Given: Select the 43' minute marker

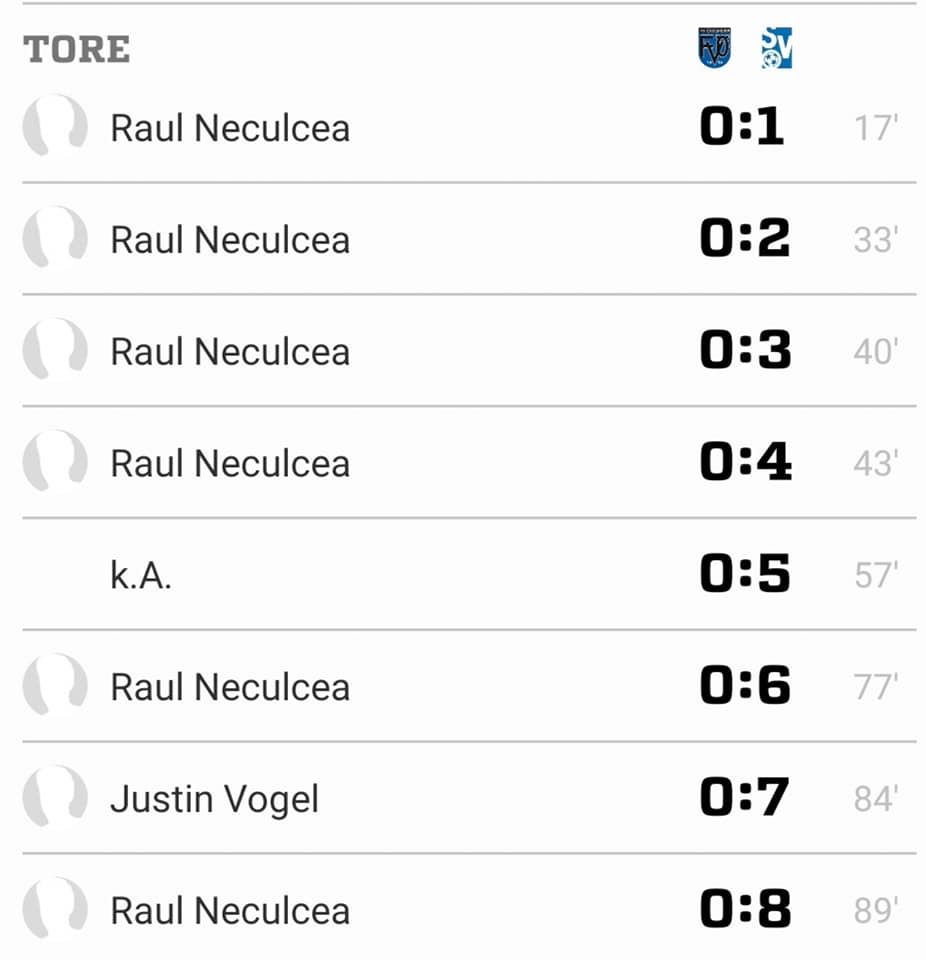Looking at the screenshot, I should [x=876, y=463].
